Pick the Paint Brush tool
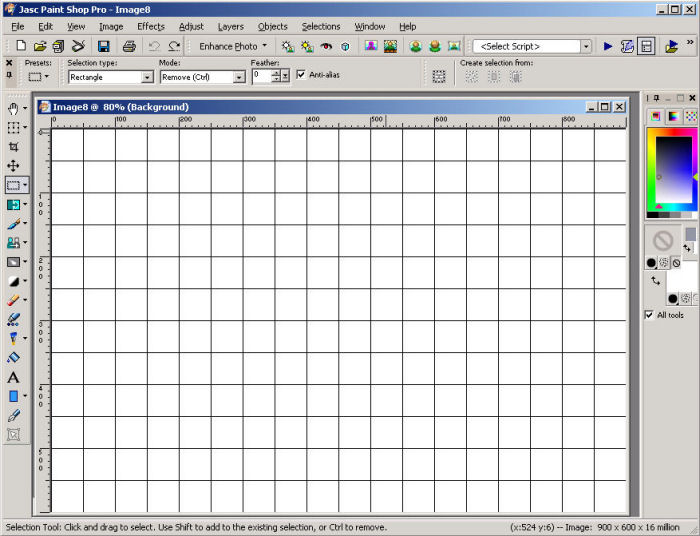Viewport: 700px width, 536px height. tap(13, 223)
